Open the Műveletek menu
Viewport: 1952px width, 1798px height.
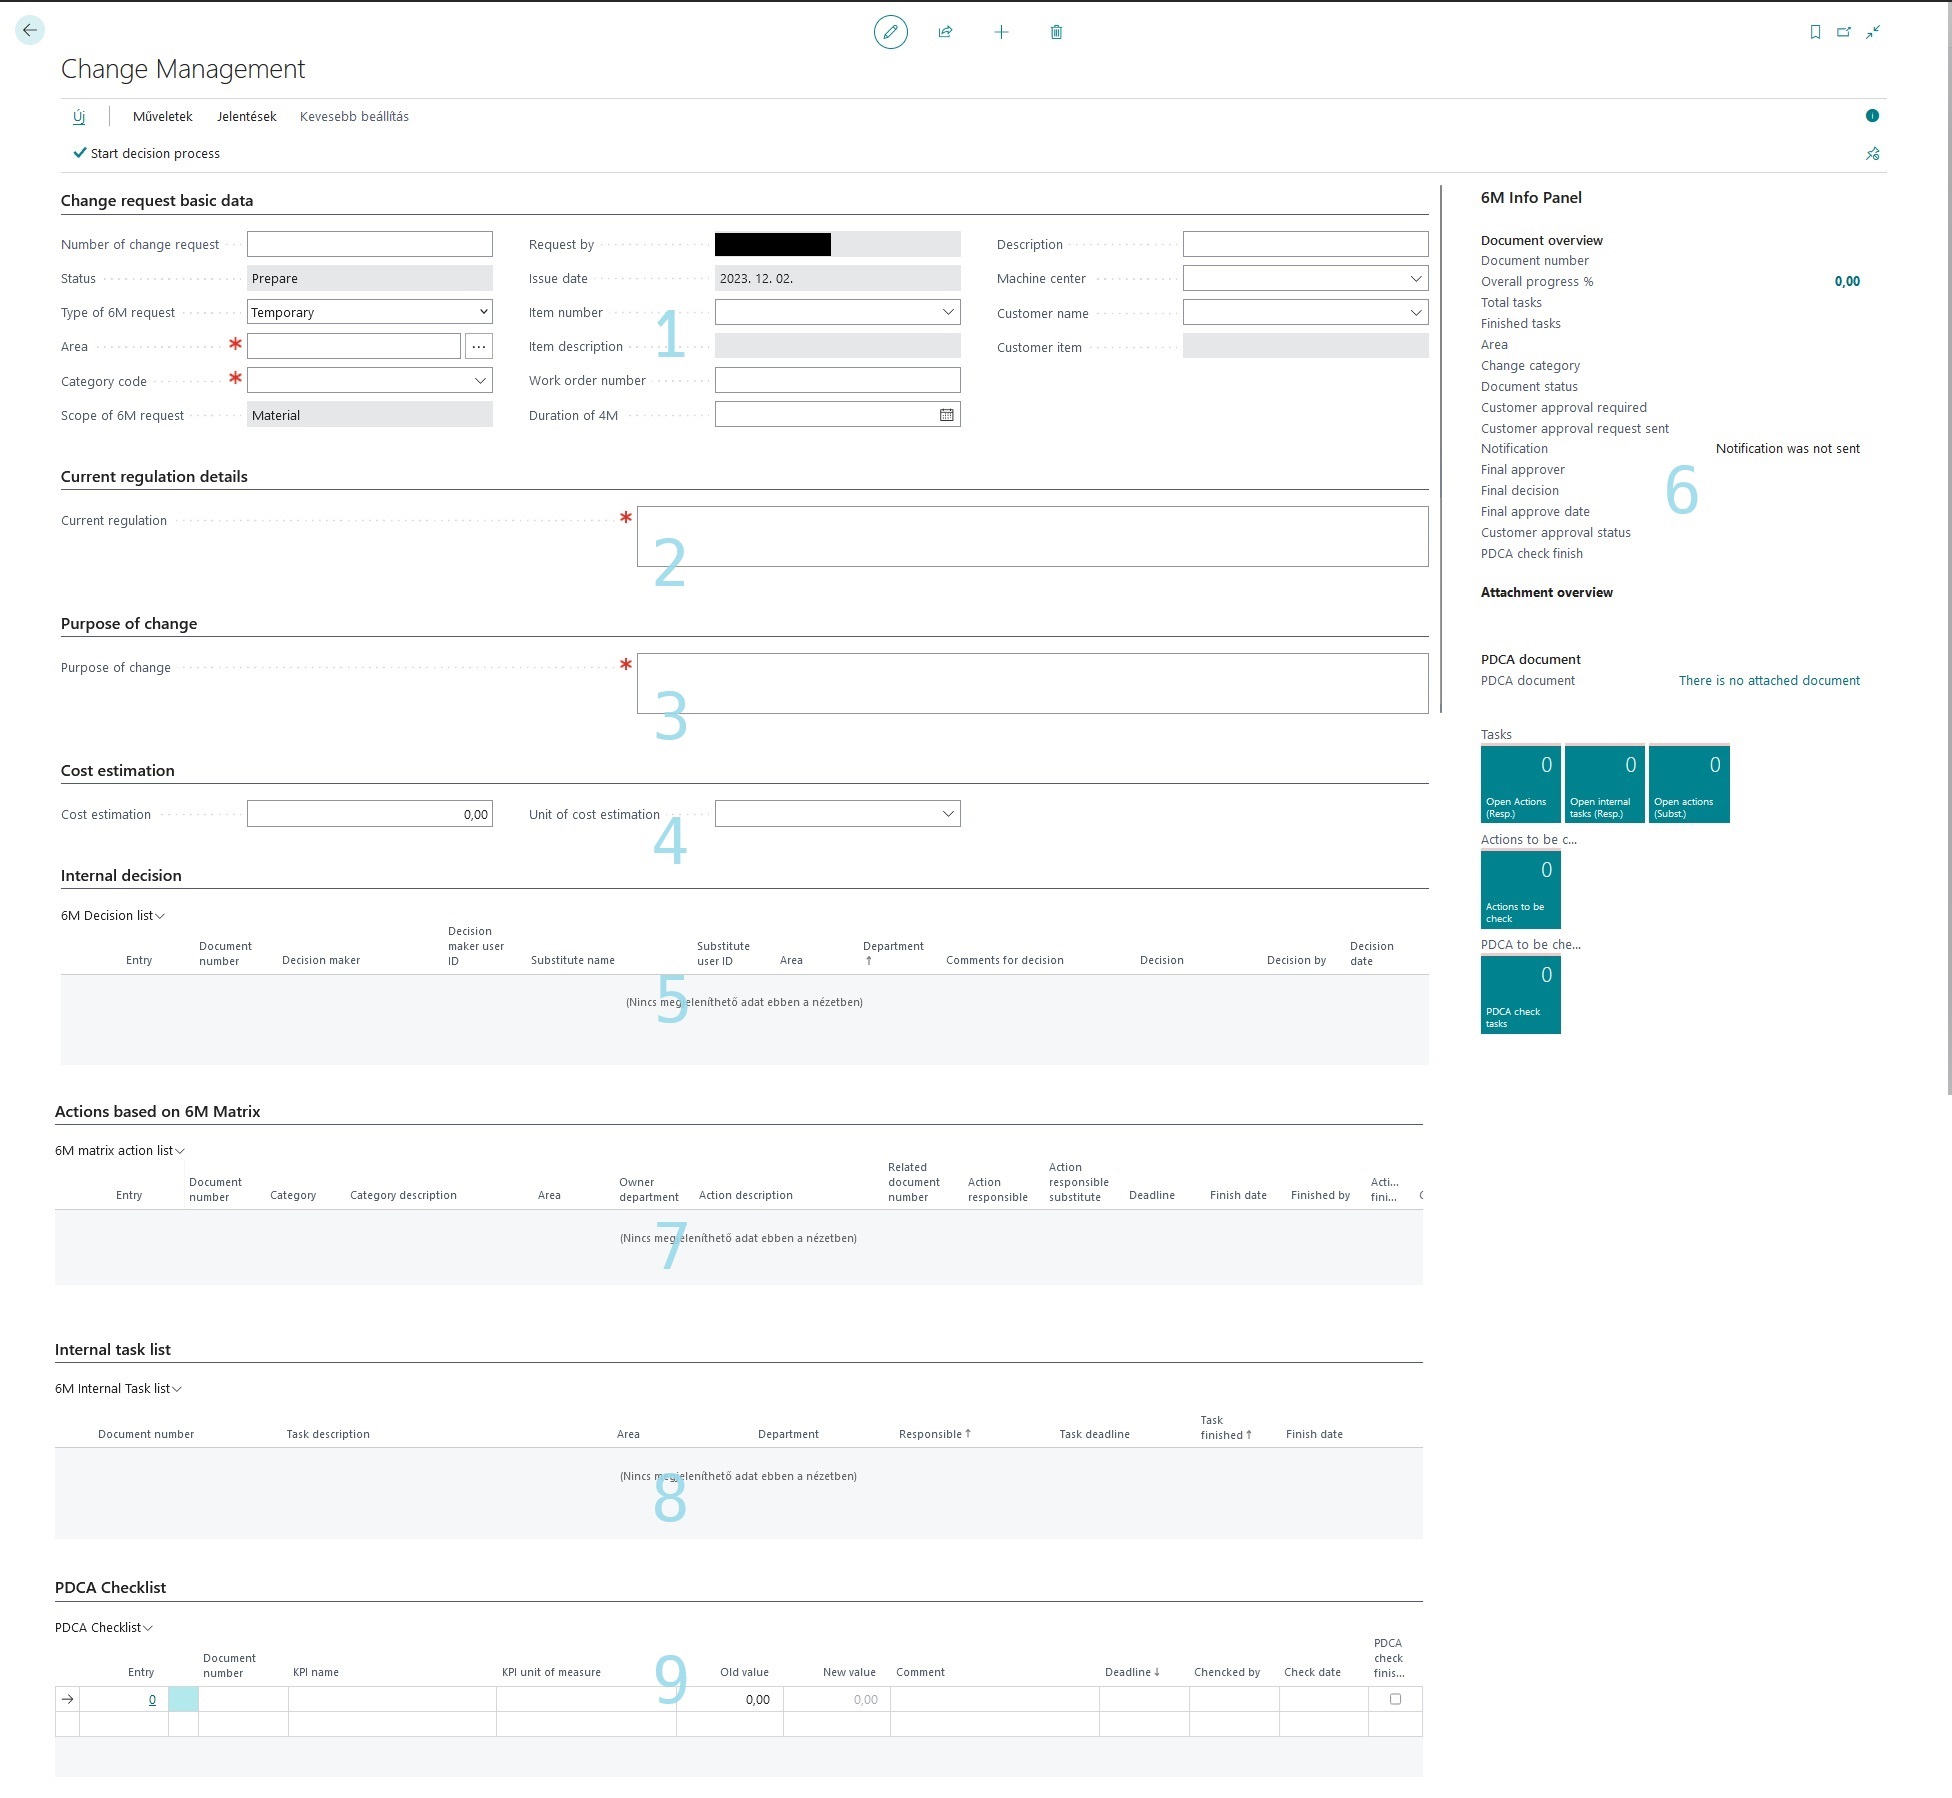coord(162,116)
